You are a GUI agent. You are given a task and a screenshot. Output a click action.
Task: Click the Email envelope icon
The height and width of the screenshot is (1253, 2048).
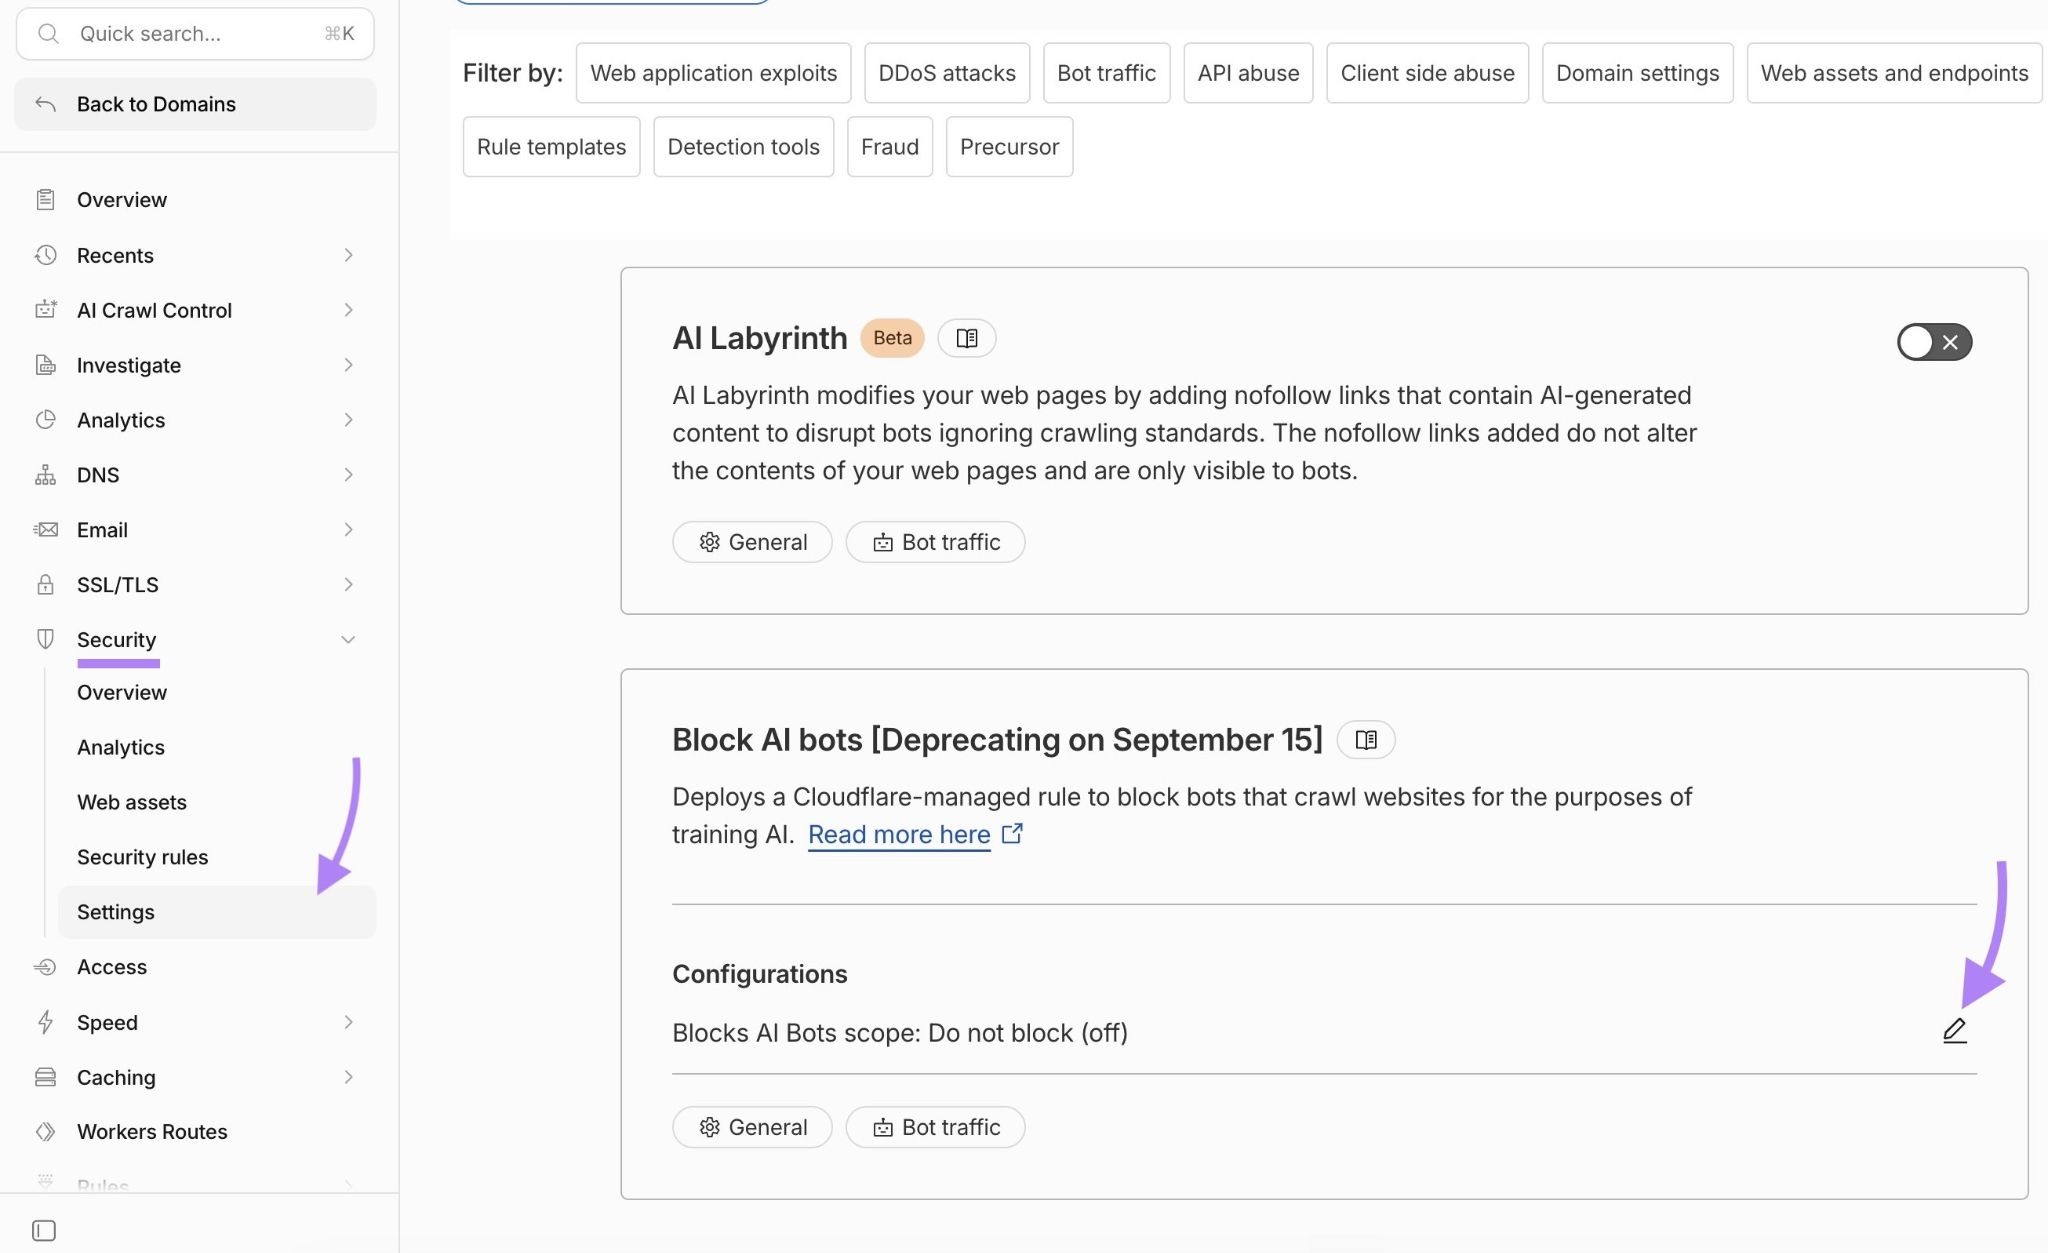click(45, 530)
